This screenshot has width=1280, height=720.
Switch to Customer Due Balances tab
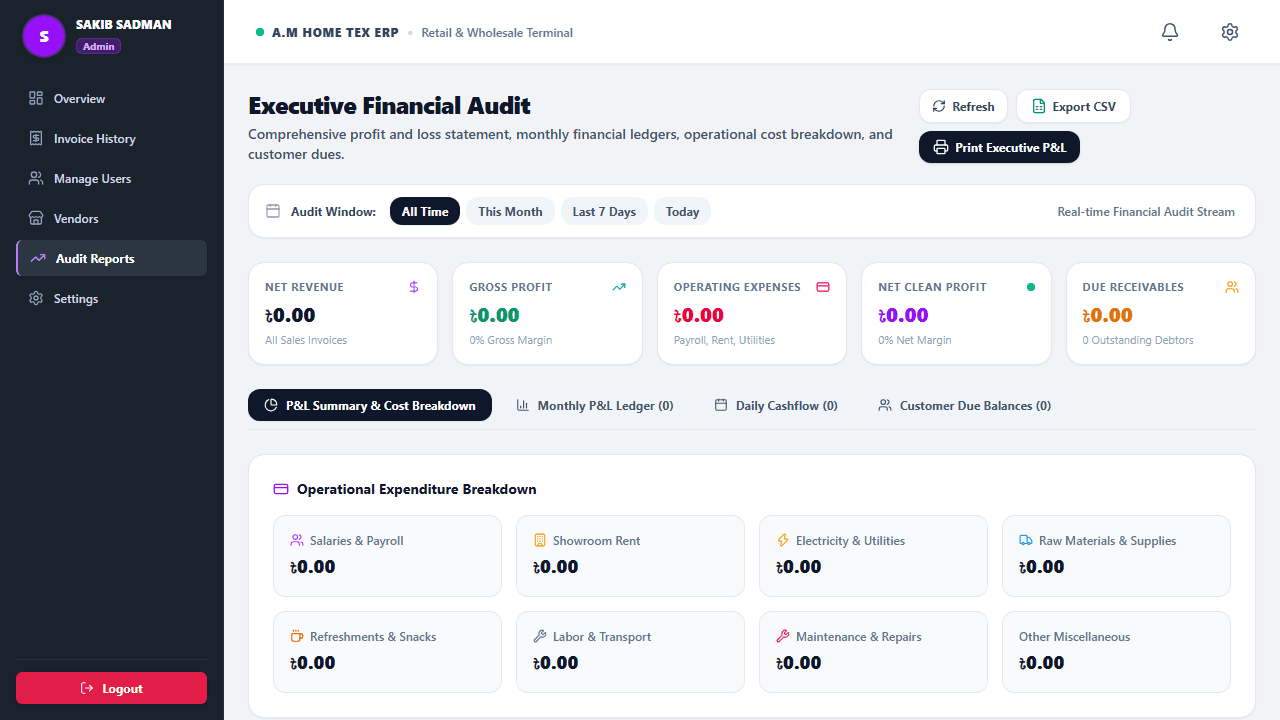coord(965,405)
